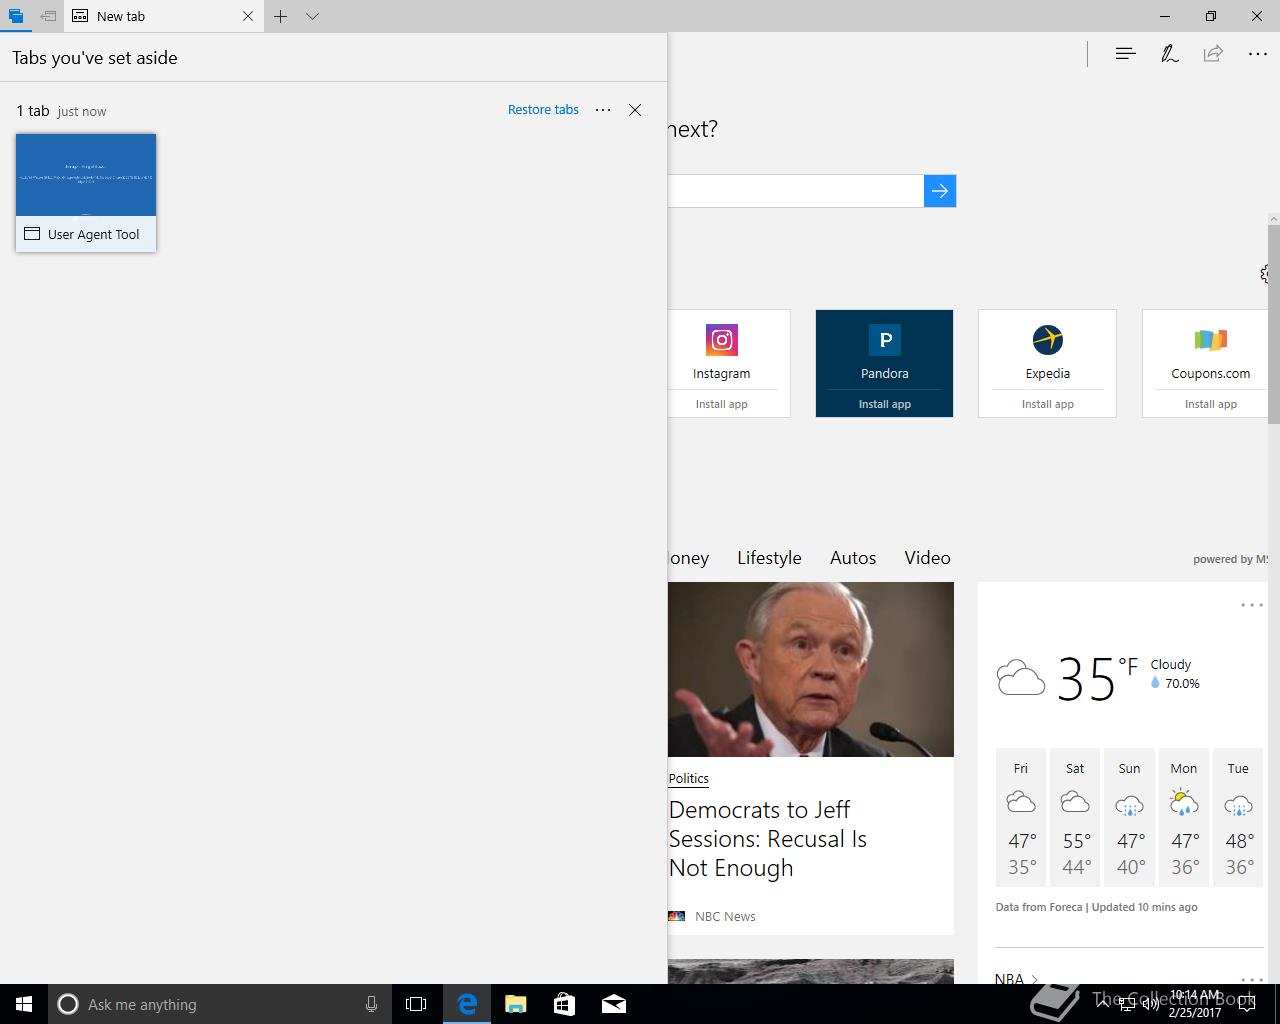This screenshot has height=1024, width=1280.
Task: Select Fri weather forecast
Action: coord(1021,817)
